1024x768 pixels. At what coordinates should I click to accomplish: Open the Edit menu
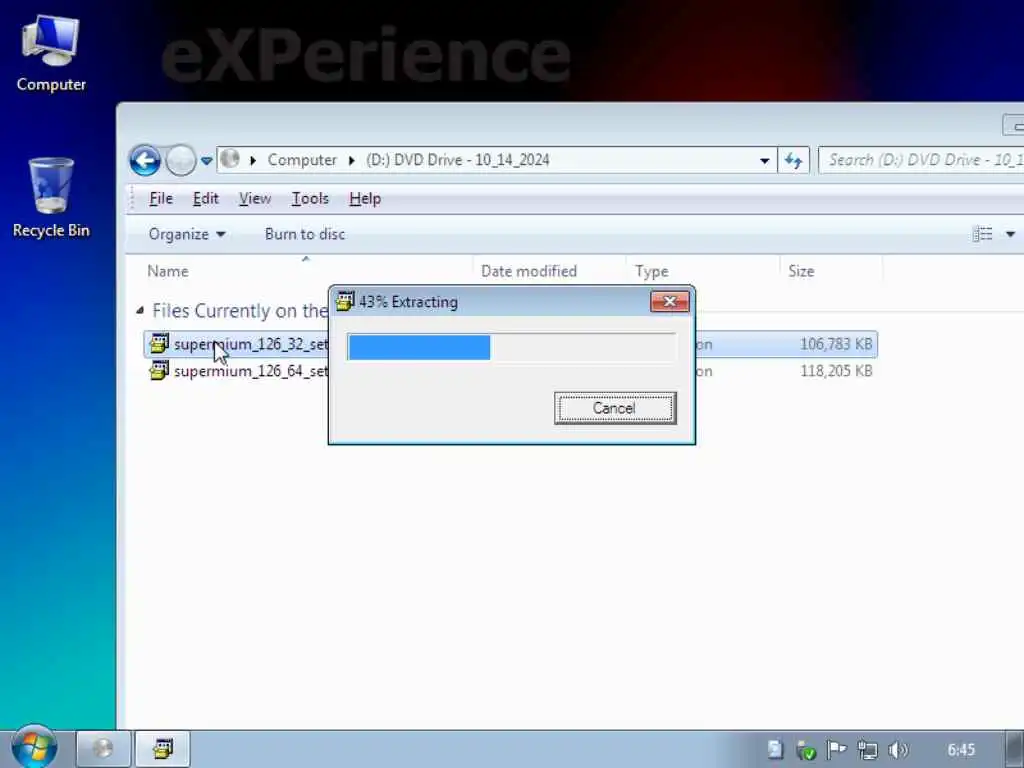point(206,199)
